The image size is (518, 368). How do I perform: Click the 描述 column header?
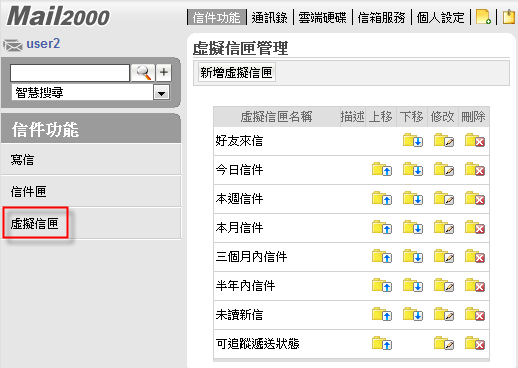click(x=352, y=117)
